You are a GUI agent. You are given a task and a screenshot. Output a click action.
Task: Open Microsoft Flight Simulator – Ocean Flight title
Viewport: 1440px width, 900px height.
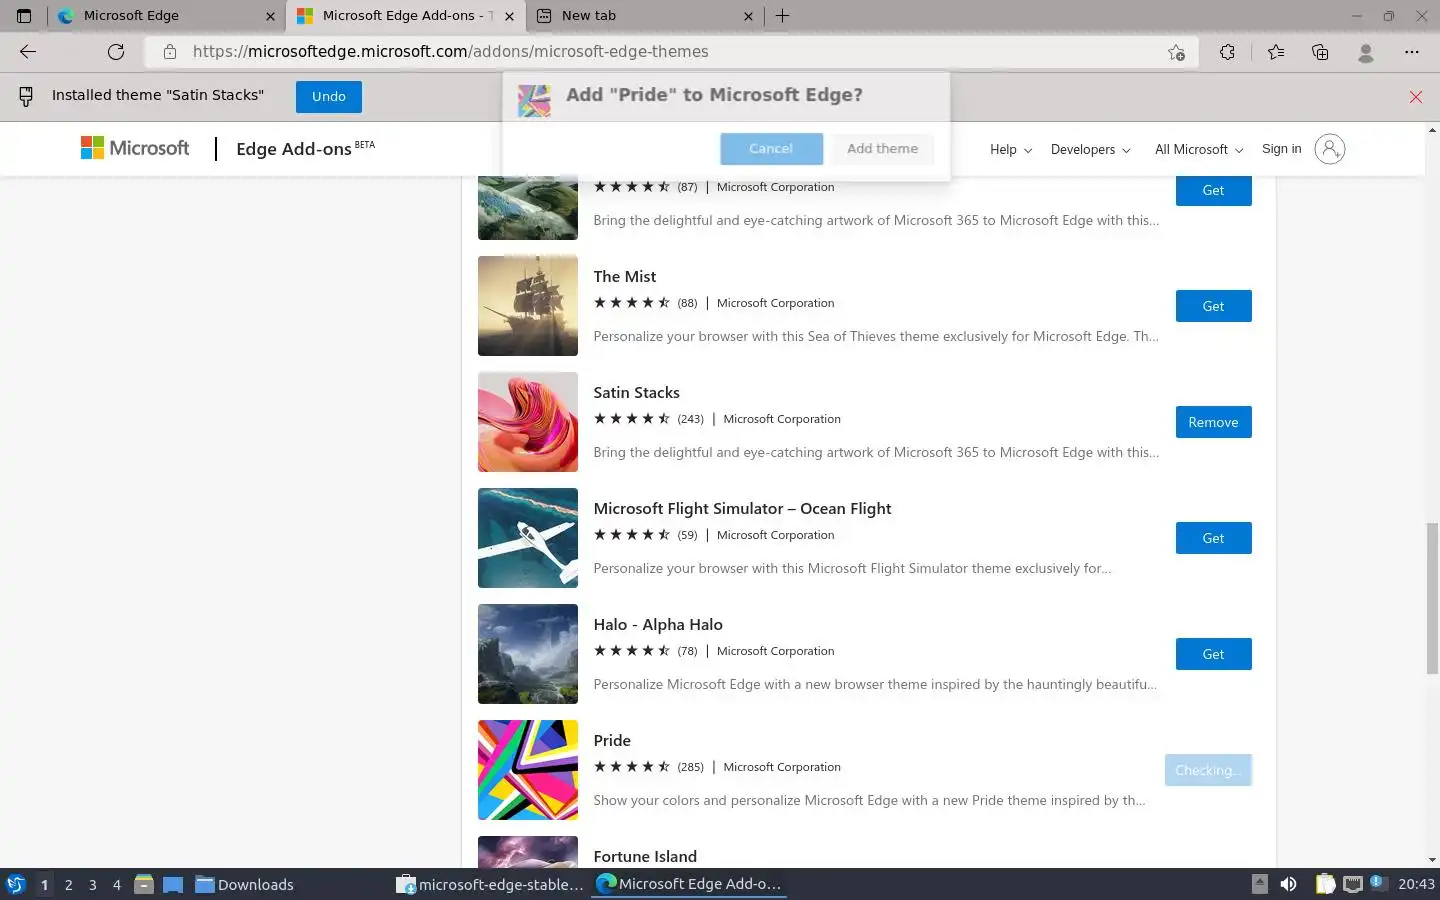coord(742,509)
